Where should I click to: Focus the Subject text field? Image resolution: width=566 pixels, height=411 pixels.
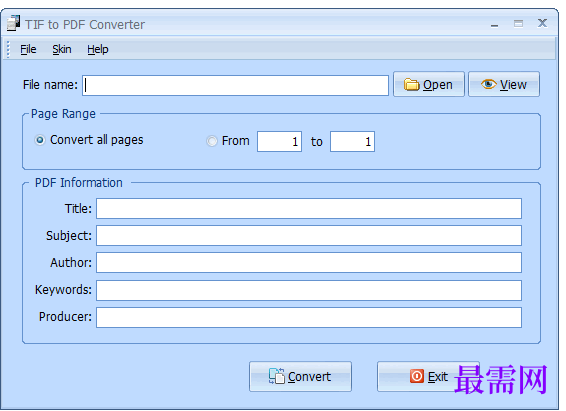(309, 236)
